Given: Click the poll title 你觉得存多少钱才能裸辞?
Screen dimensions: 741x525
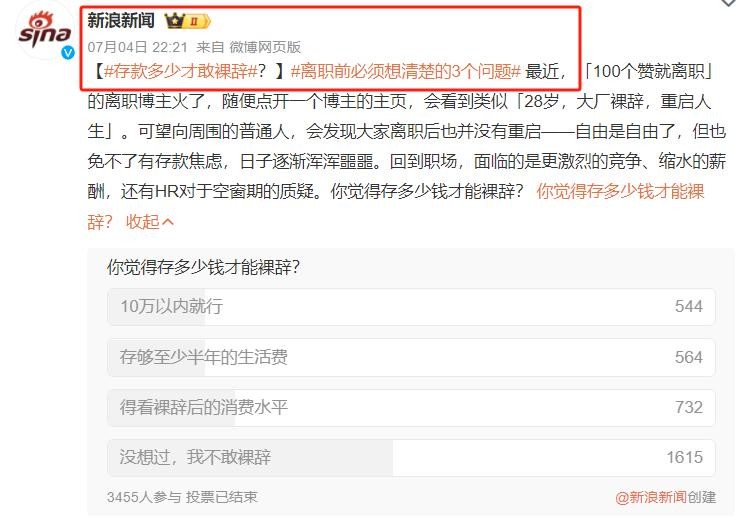Looking at the screenshot, I should 203,267.
